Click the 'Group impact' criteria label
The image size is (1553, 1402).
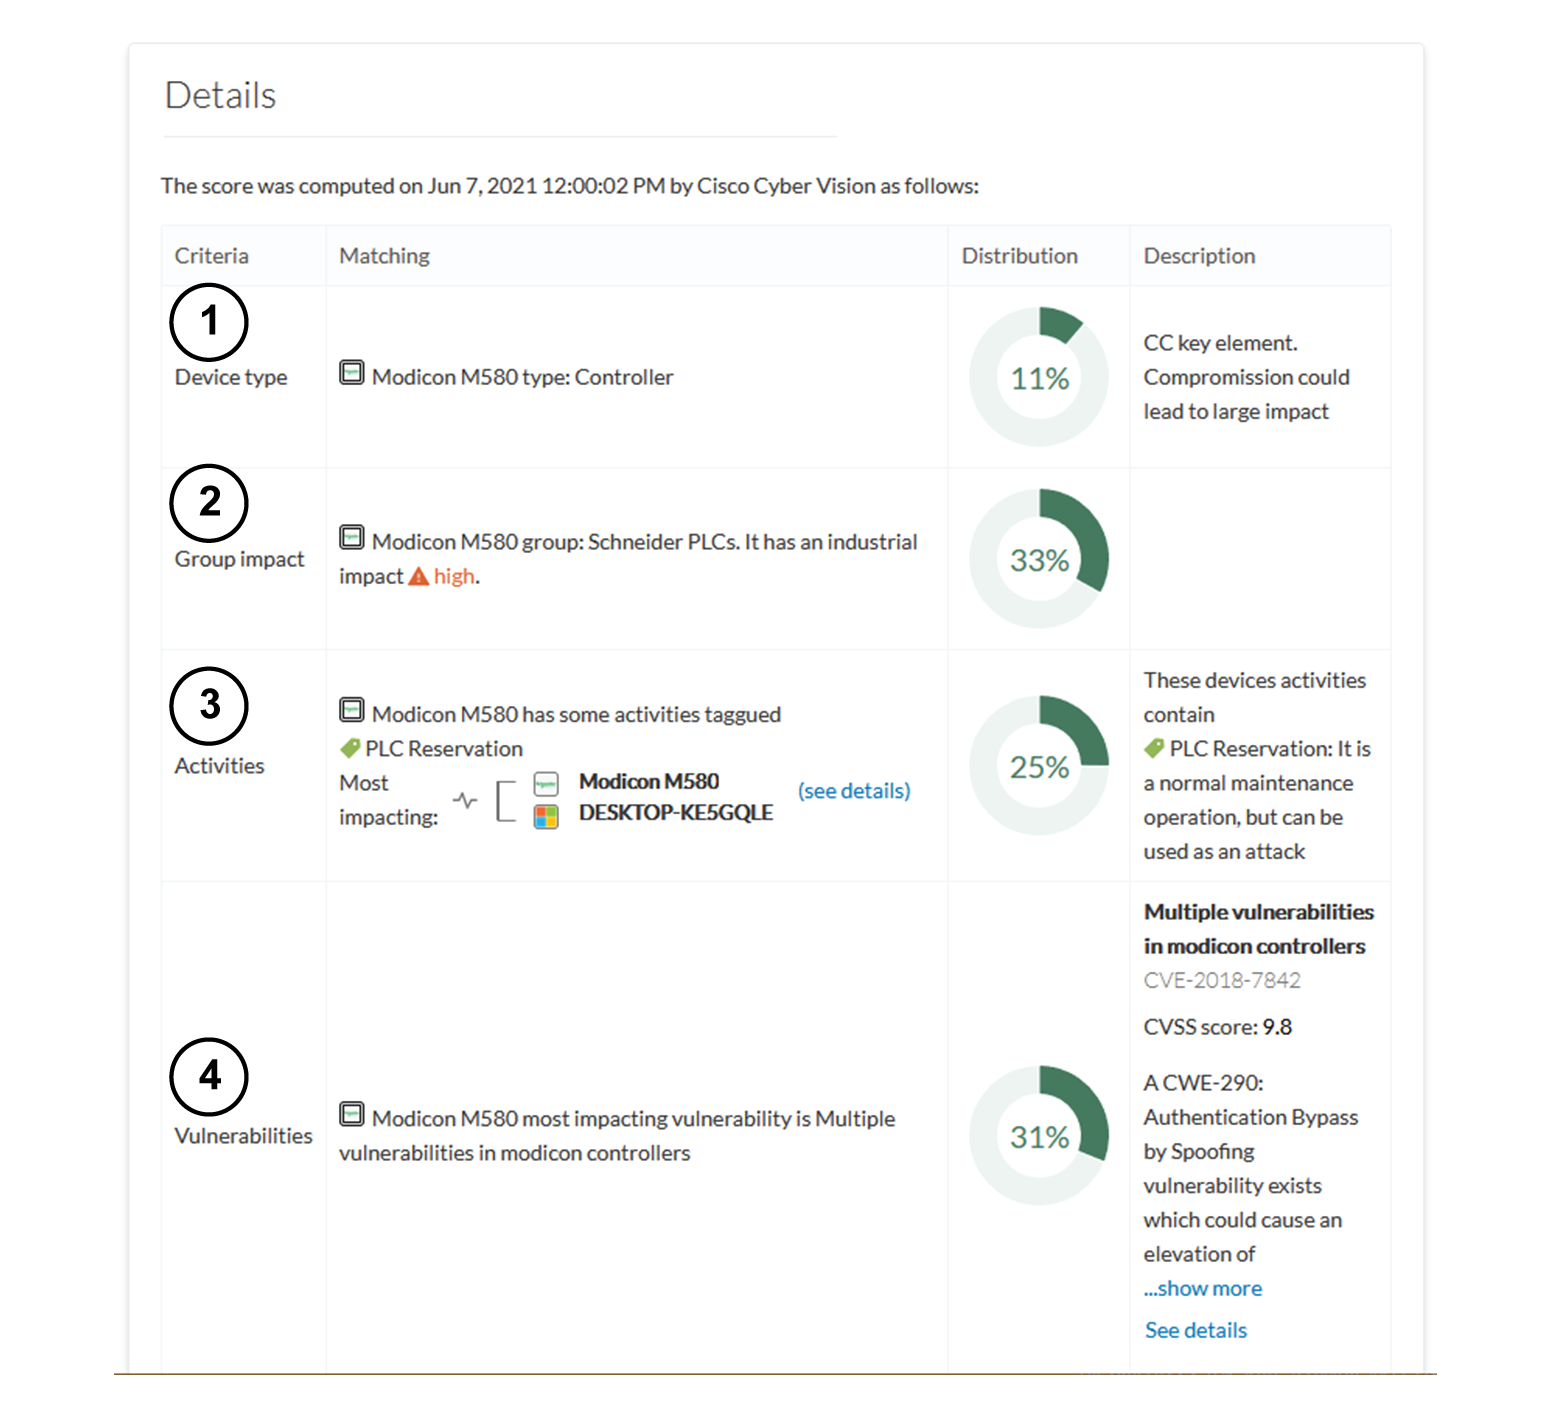tap(239, 559)
